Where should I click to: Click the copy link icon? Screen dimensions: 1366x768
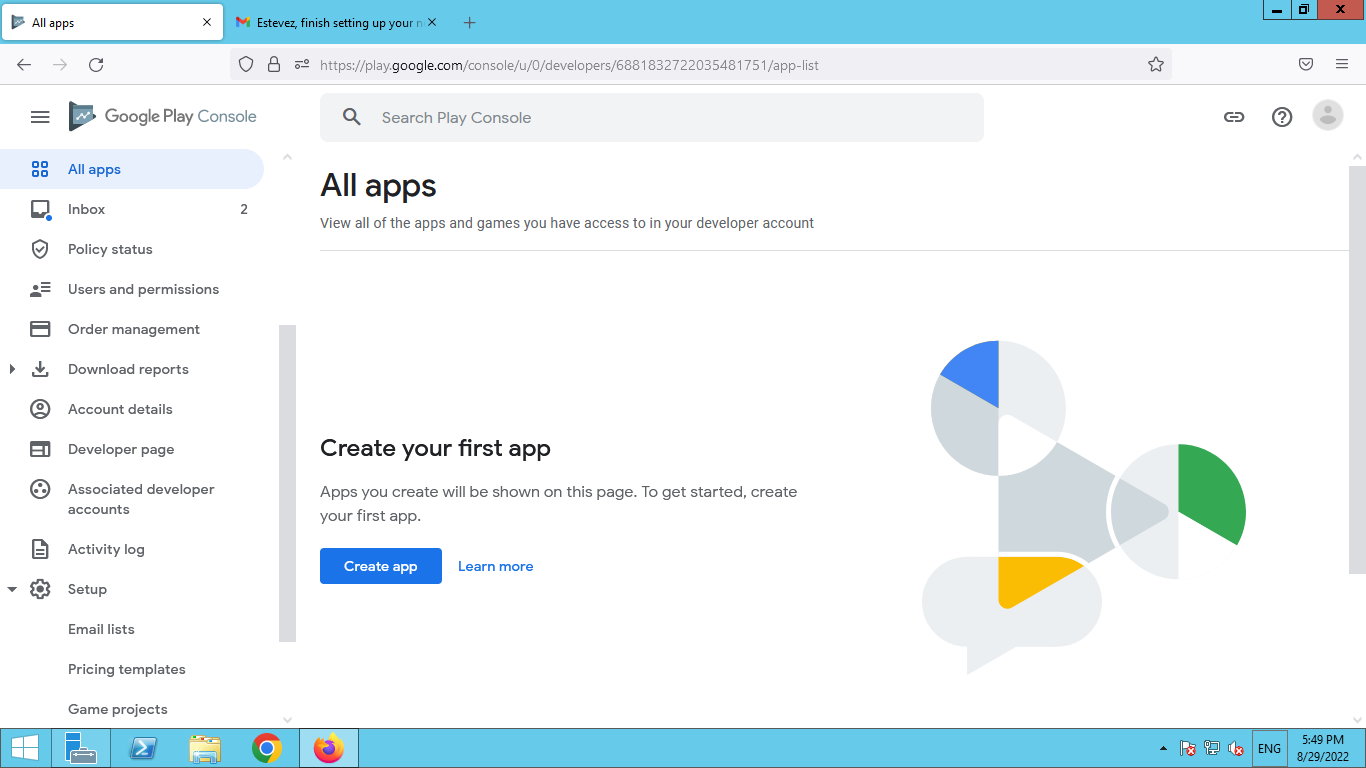click(x=1234, y=117)
